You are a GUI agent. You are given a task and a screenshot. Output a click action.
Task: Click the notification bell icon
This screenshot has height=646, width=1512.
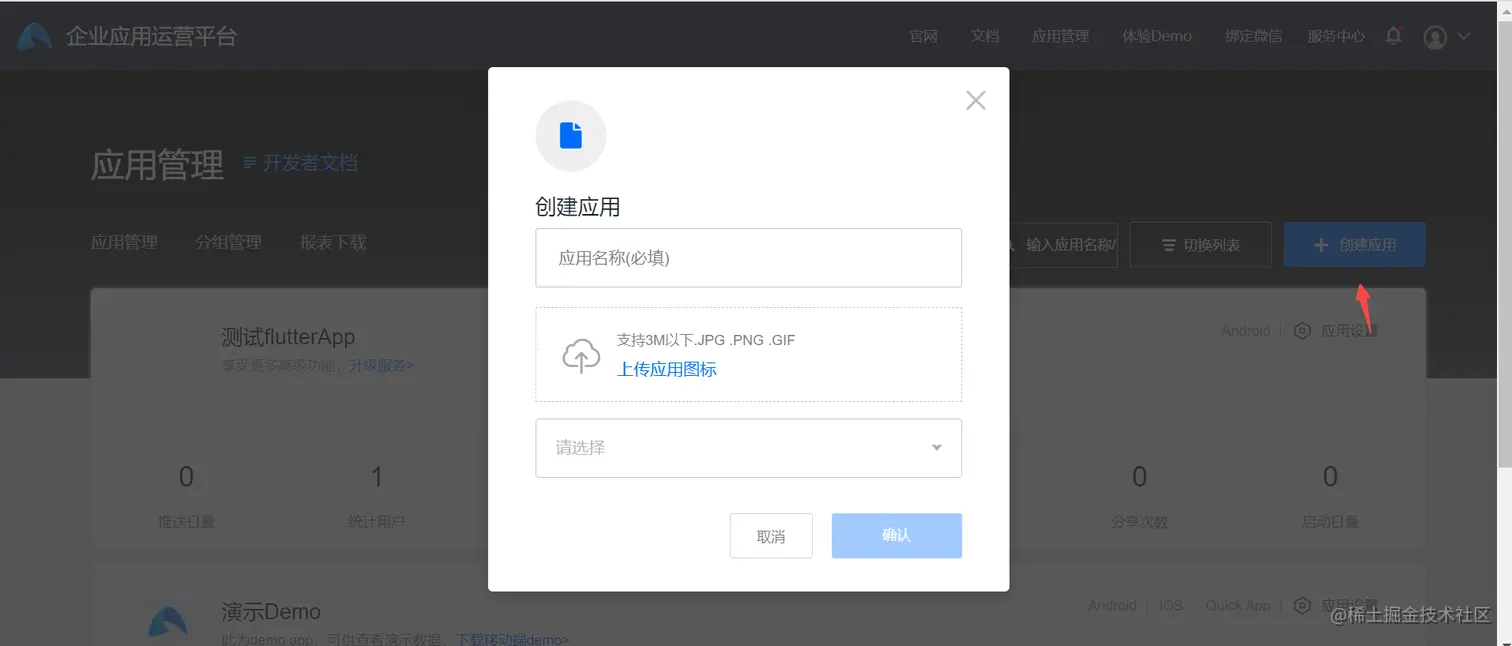(1393, 36)
